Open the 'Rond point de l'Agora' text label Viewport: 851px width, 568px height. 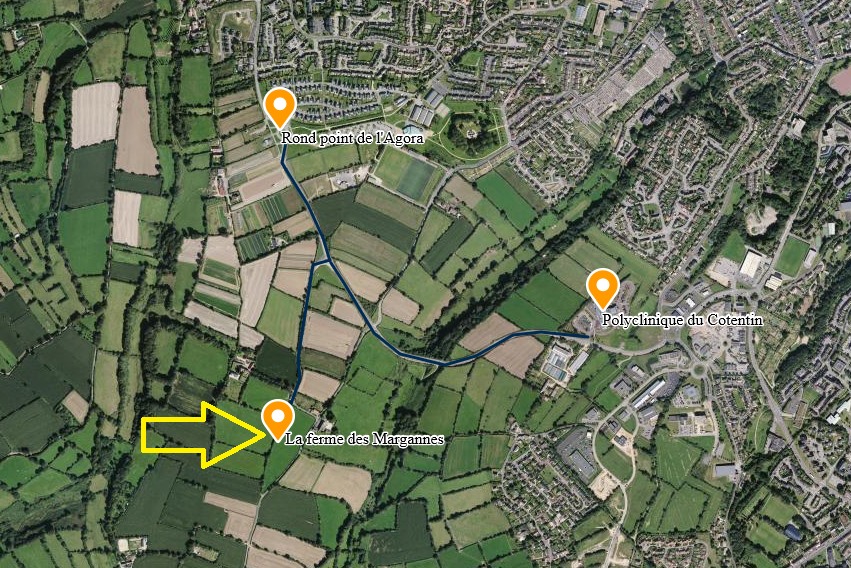[x=352, y=138]
